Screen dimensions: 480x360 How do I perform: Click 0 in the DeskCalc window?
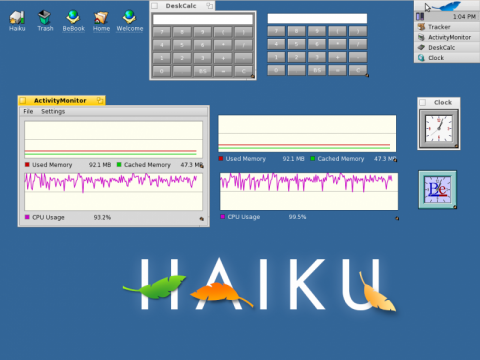tap(161, 71)
